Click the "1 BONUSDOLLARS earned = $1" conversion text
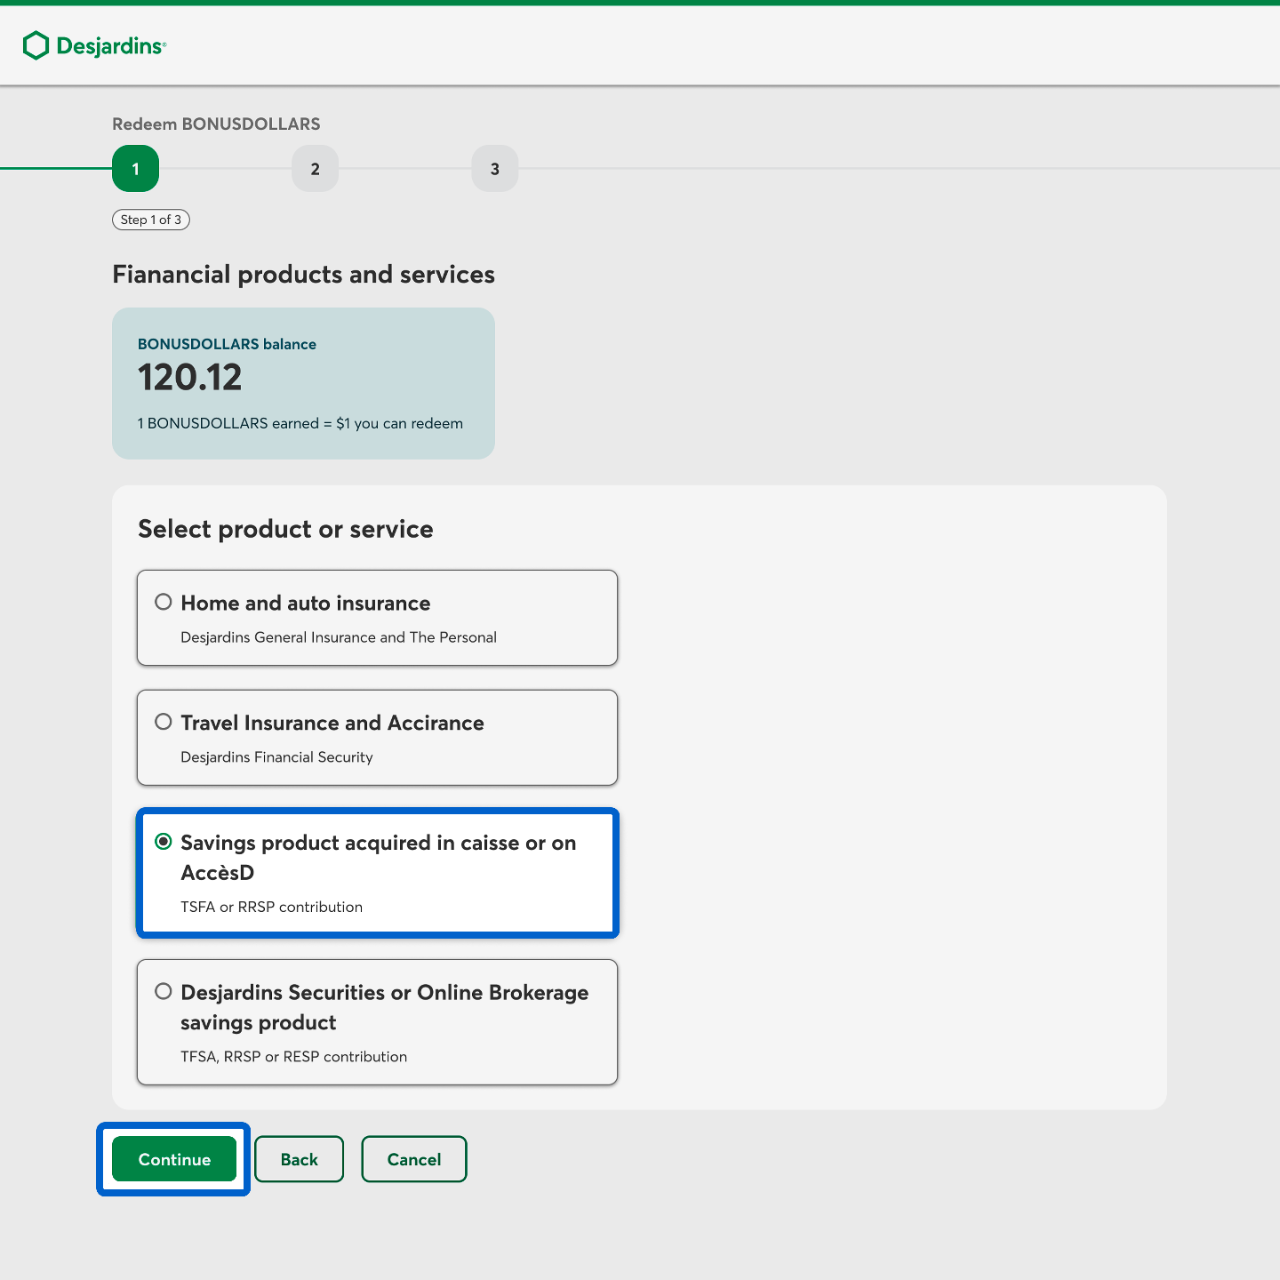 click(x=300, y=424)
